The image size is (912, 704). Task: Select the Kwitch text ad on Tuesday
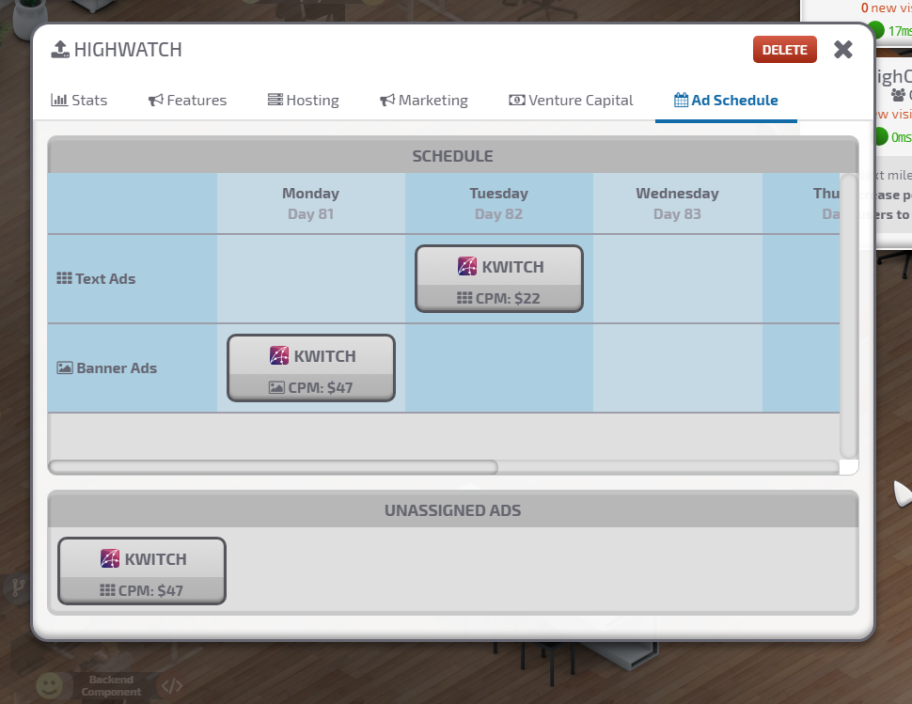coord(499,279)
